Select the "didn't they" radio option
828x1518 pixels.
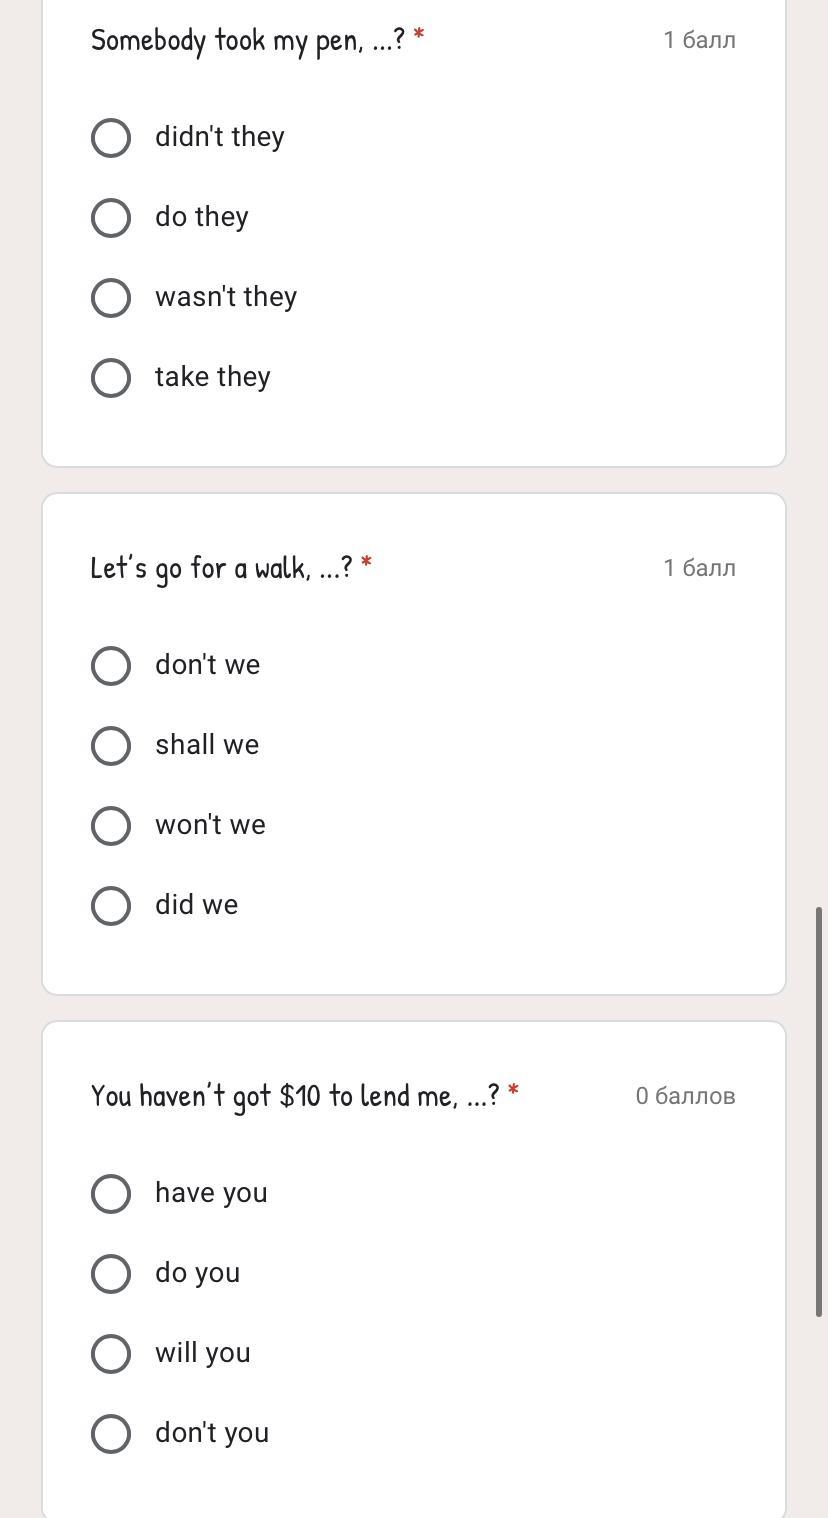point(111,138)
